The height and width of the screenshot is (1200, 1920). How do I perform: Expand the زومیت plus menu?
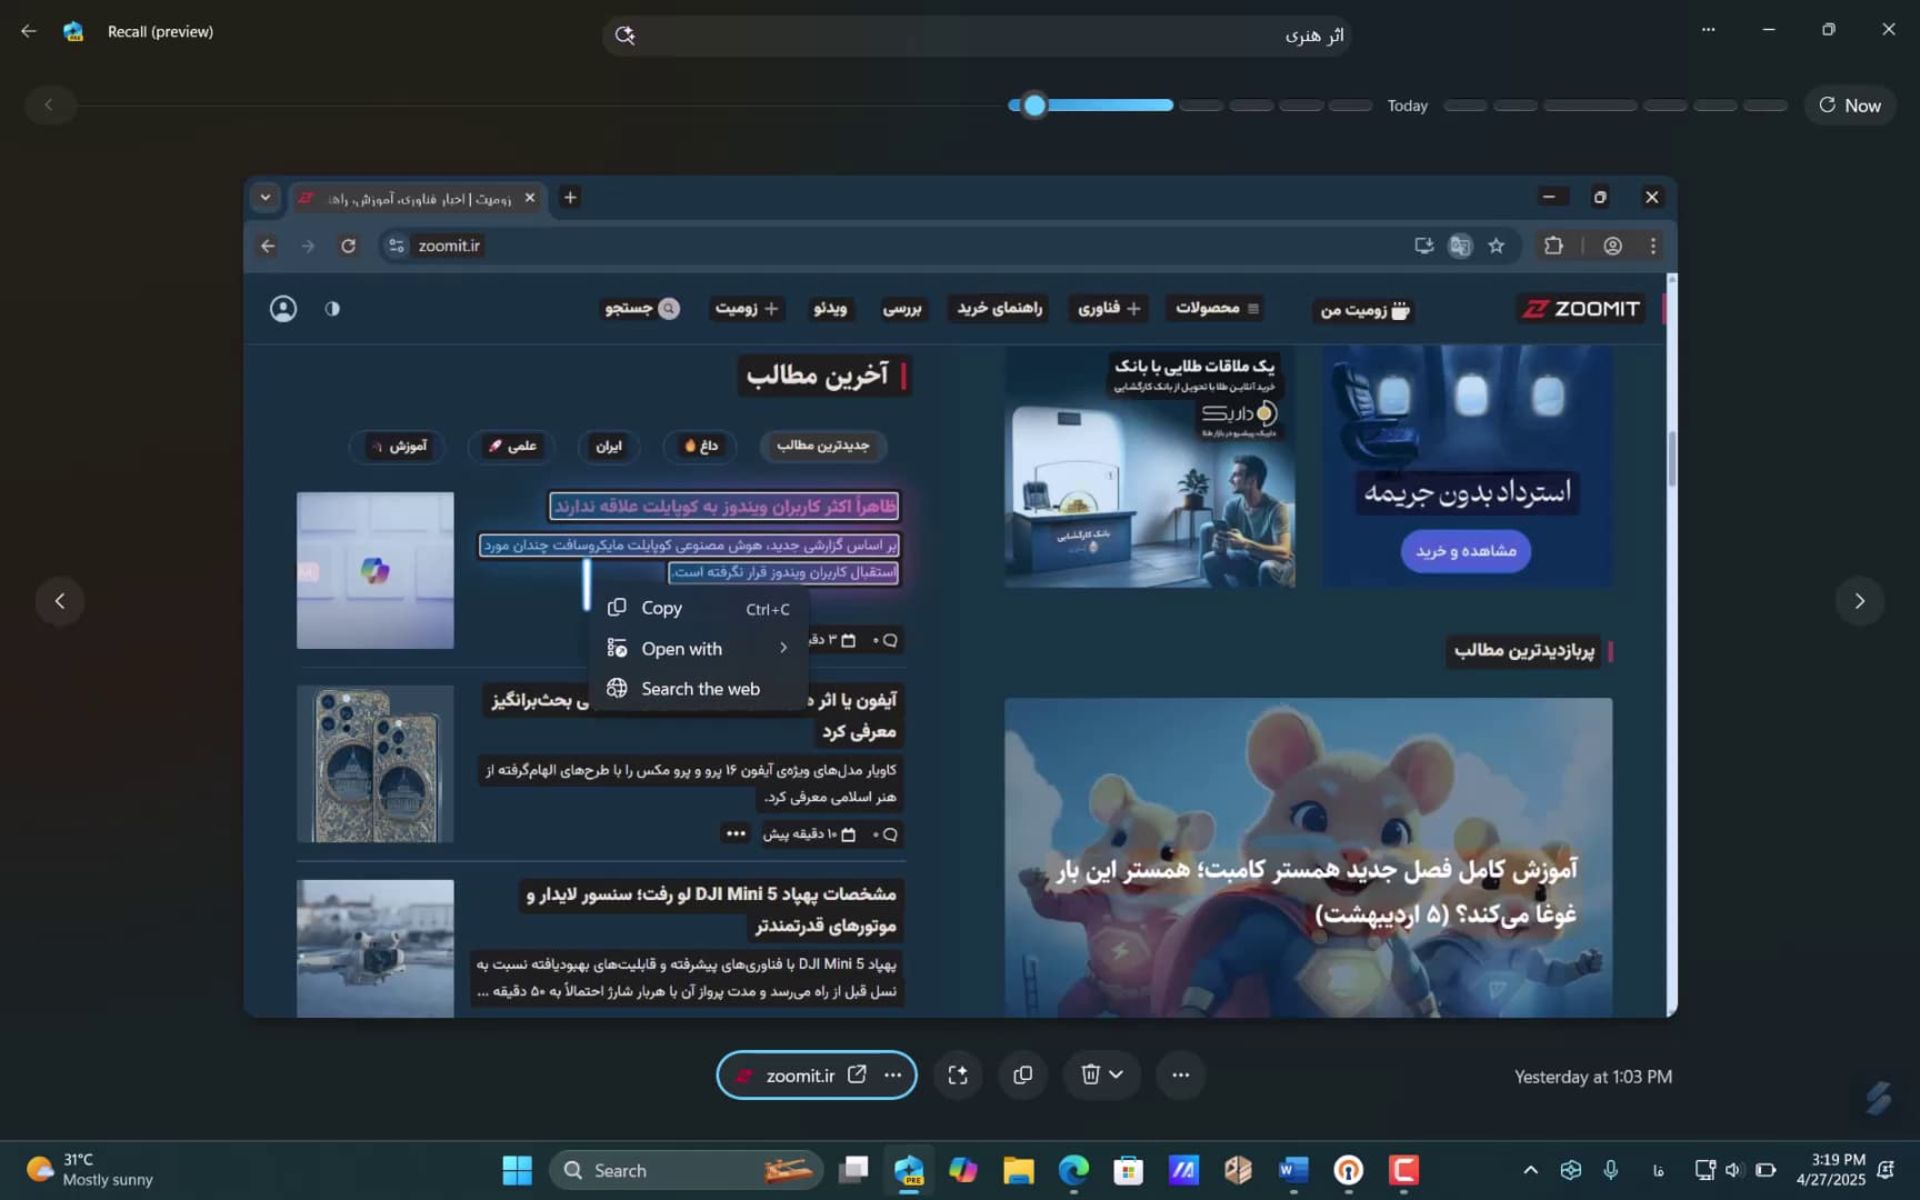pos(746,308)
